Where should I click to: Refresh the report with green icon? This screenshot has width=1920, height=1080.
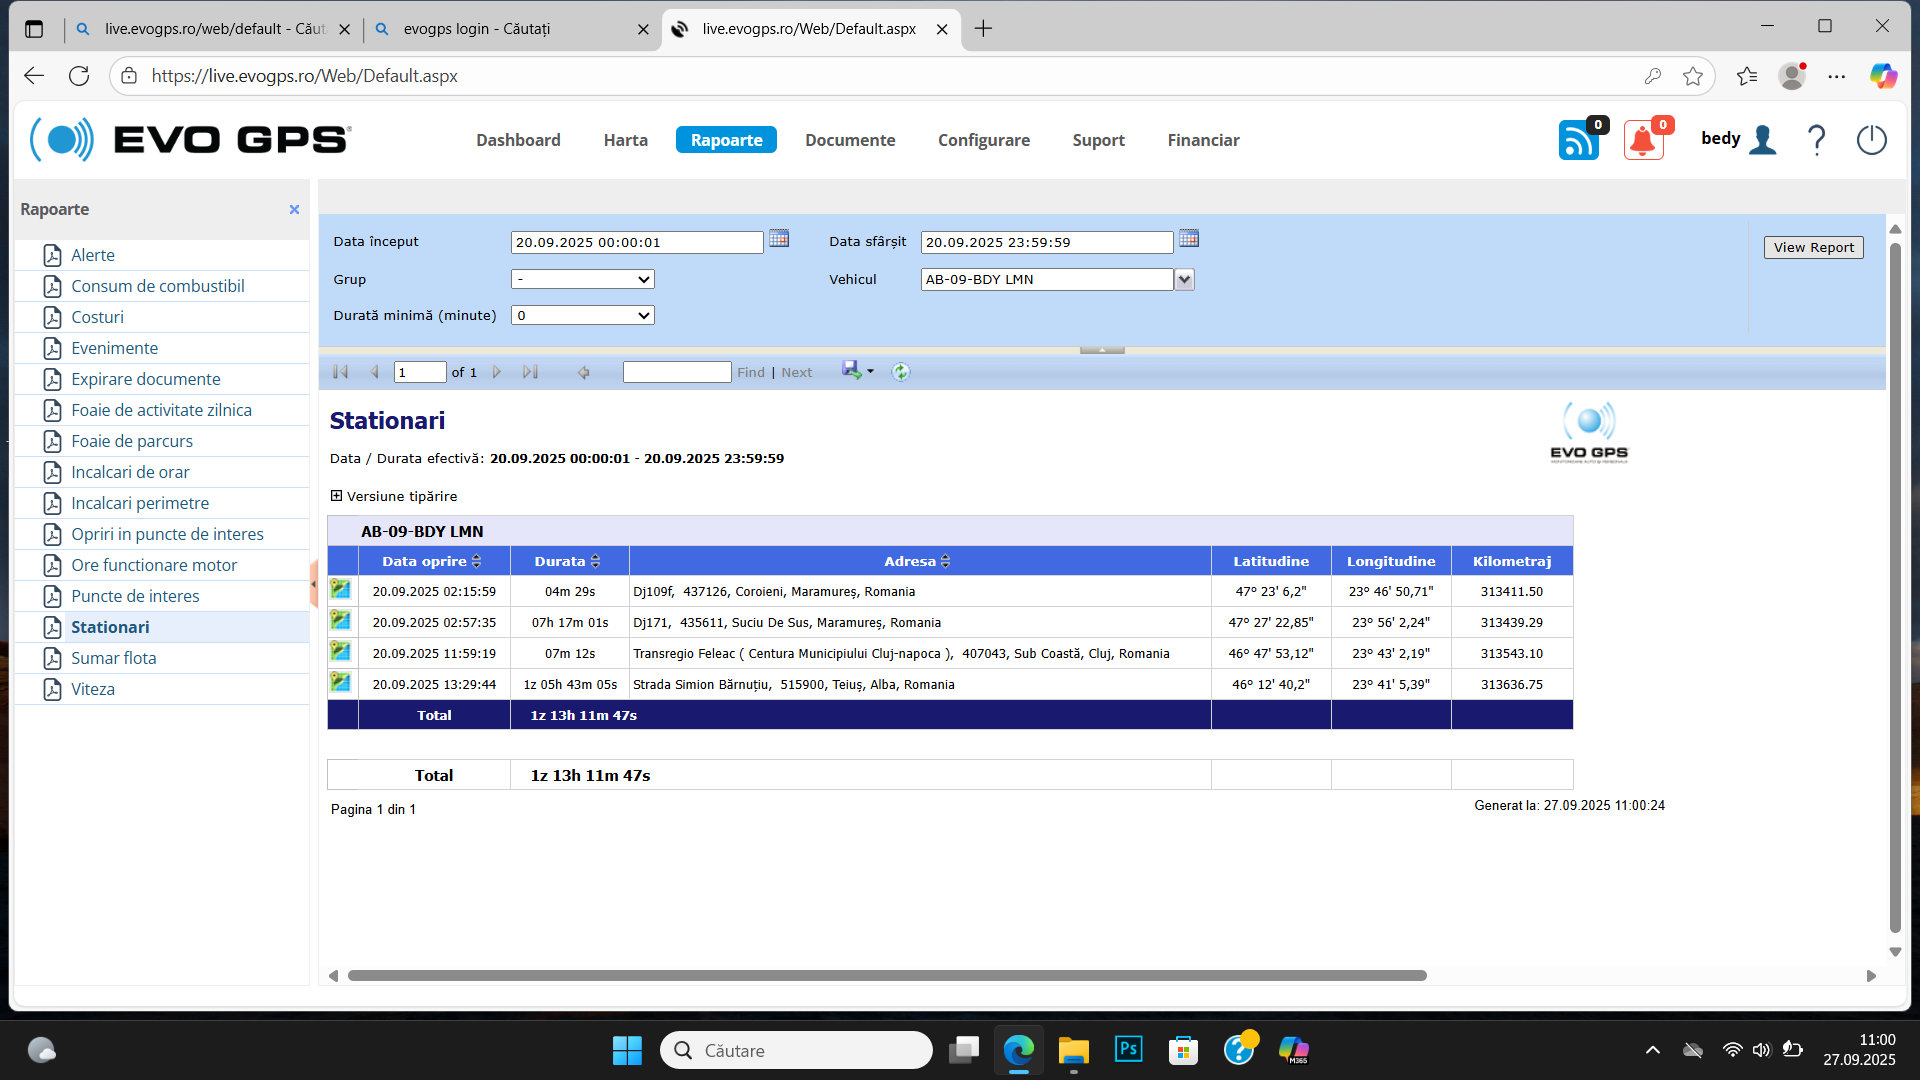tap(901, 372)
